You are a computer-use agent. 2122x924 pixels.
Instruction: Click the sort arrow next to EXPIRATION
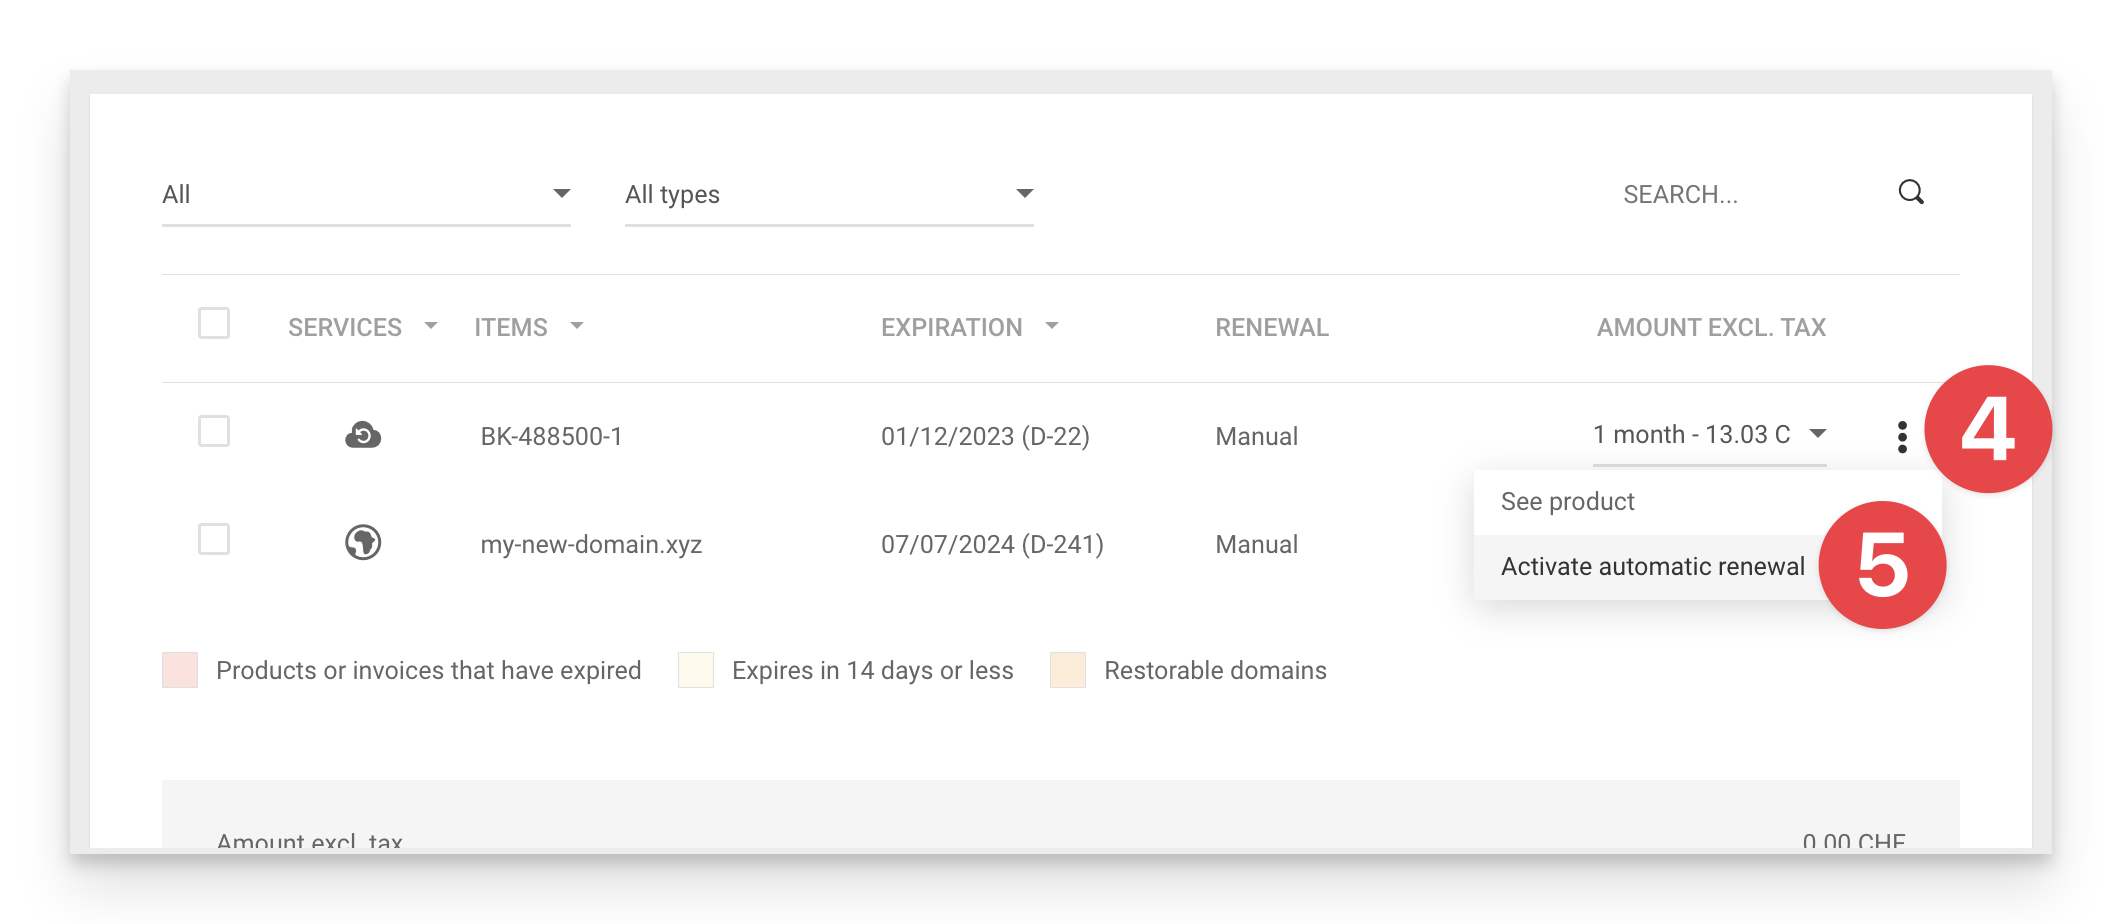[1052, 327]
